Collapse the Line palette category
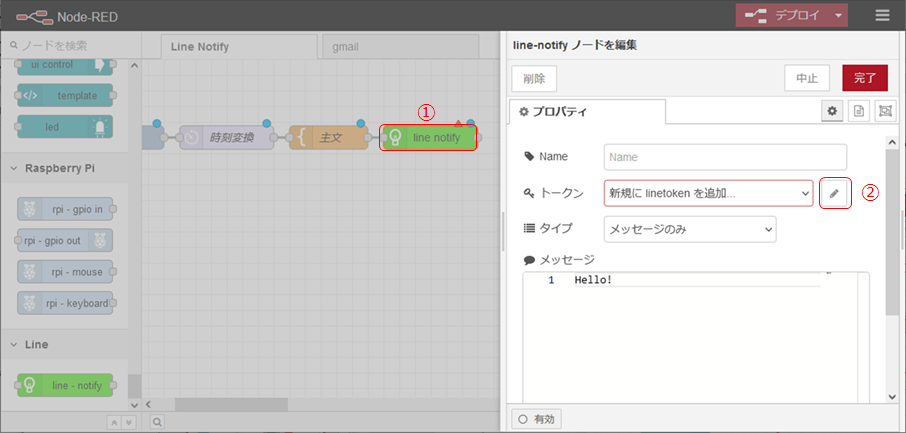The image size is (906, 433). tap(16, 344)
